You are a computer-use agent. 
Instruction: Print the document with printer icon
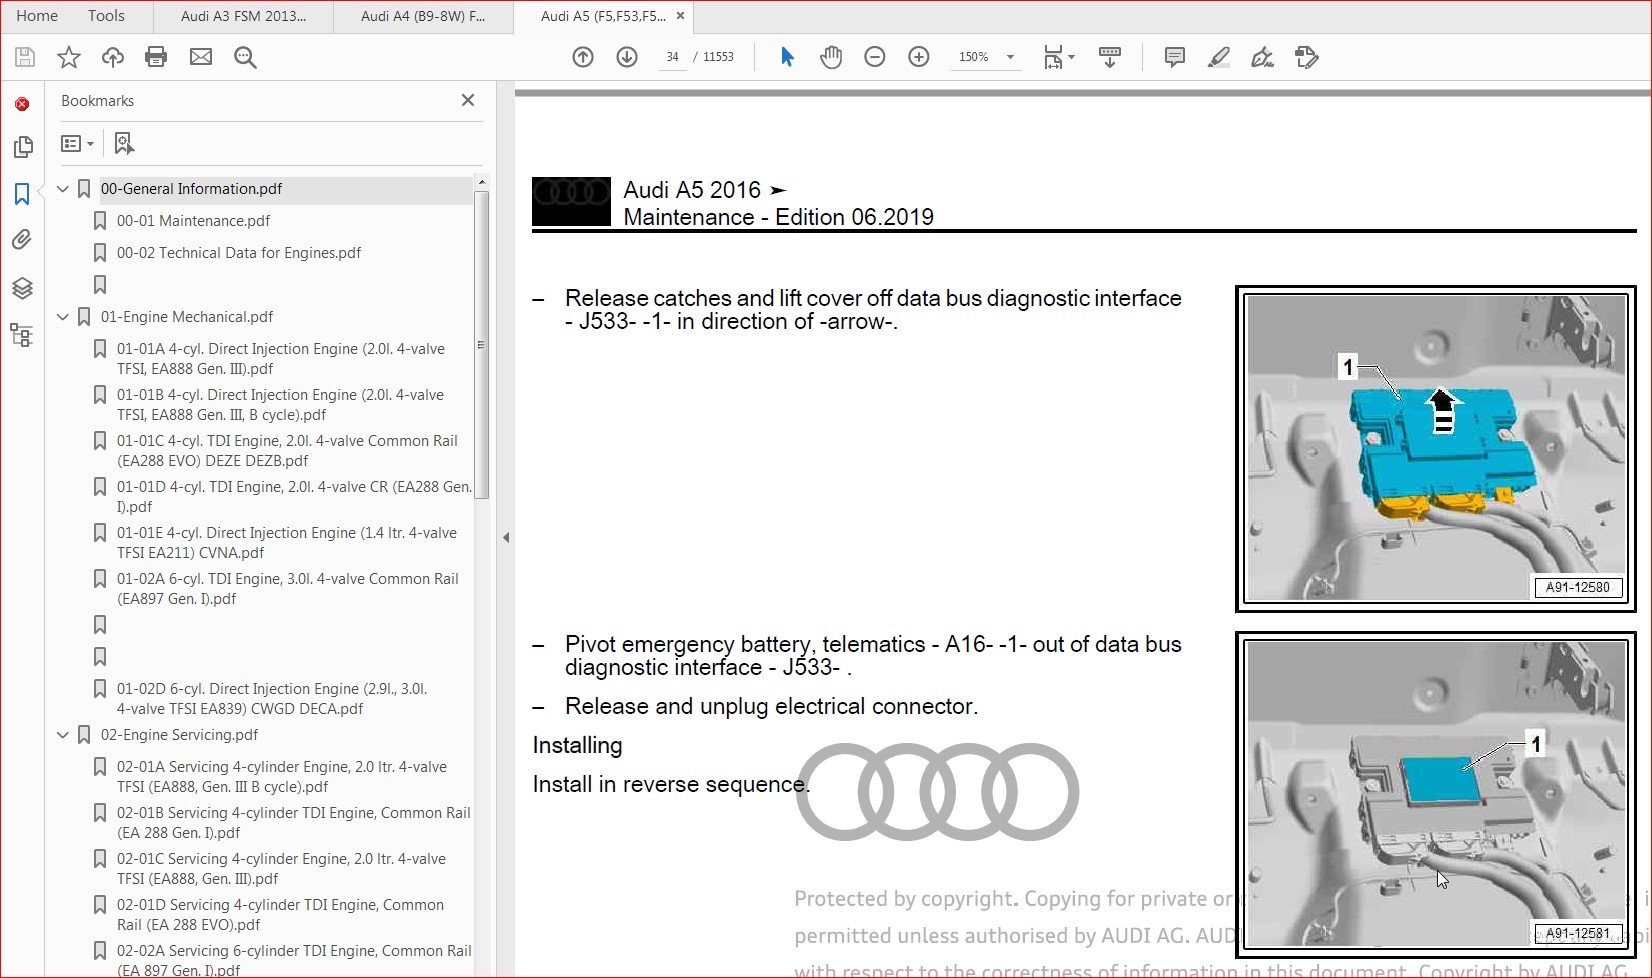[156, 57]
